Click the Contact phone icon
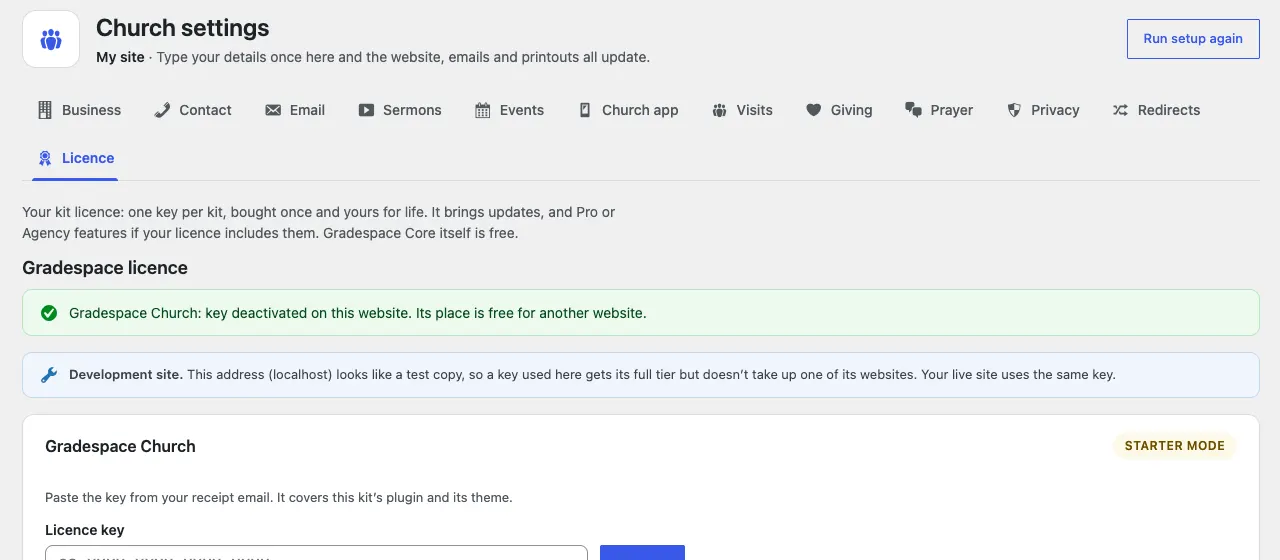The height and width of the screenshot is (560, 1280). pyautogui.click(x=162, y=110)
